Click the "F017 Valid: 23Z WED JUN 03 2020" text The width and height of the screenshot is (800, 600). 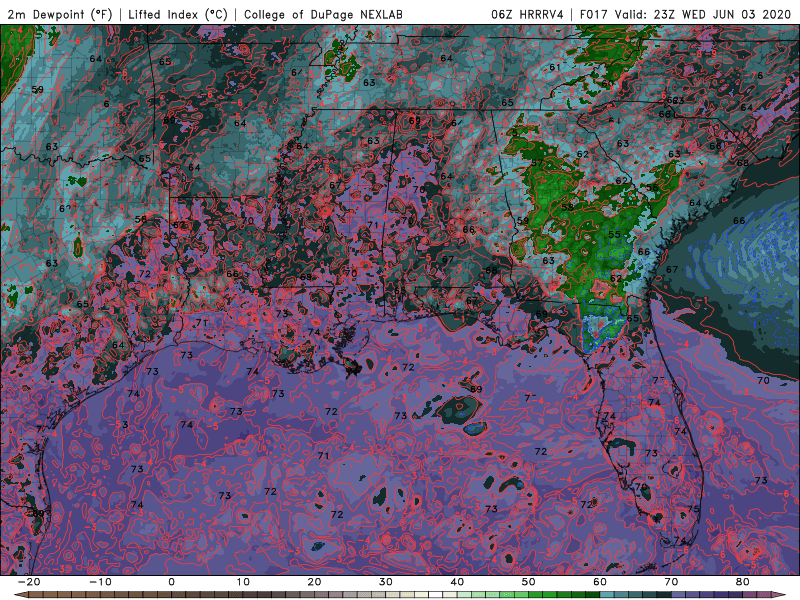click(x=685, y=14)
